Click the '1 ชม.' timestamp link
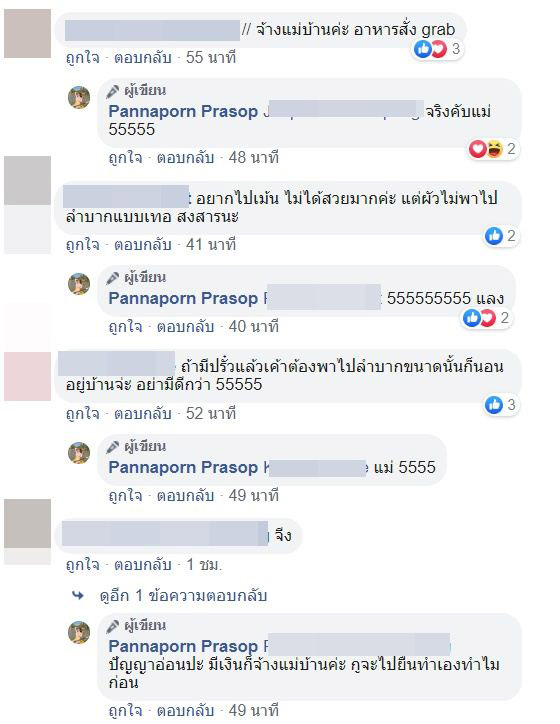The width and height of the screenshot is (560, 724). [204, 565]
